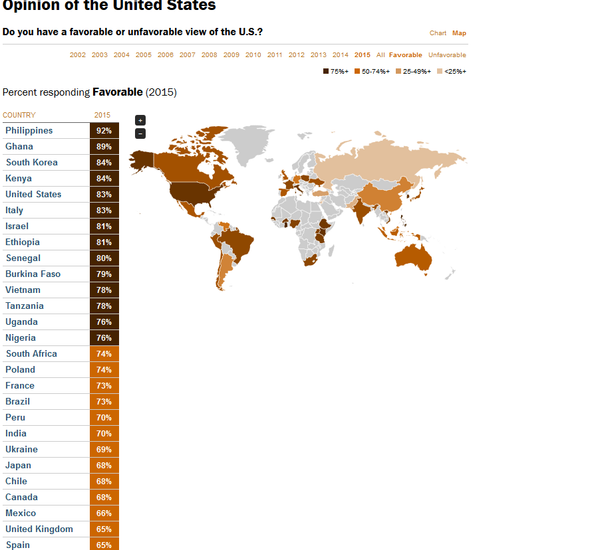Open Canada country link

tap(21, 497)
